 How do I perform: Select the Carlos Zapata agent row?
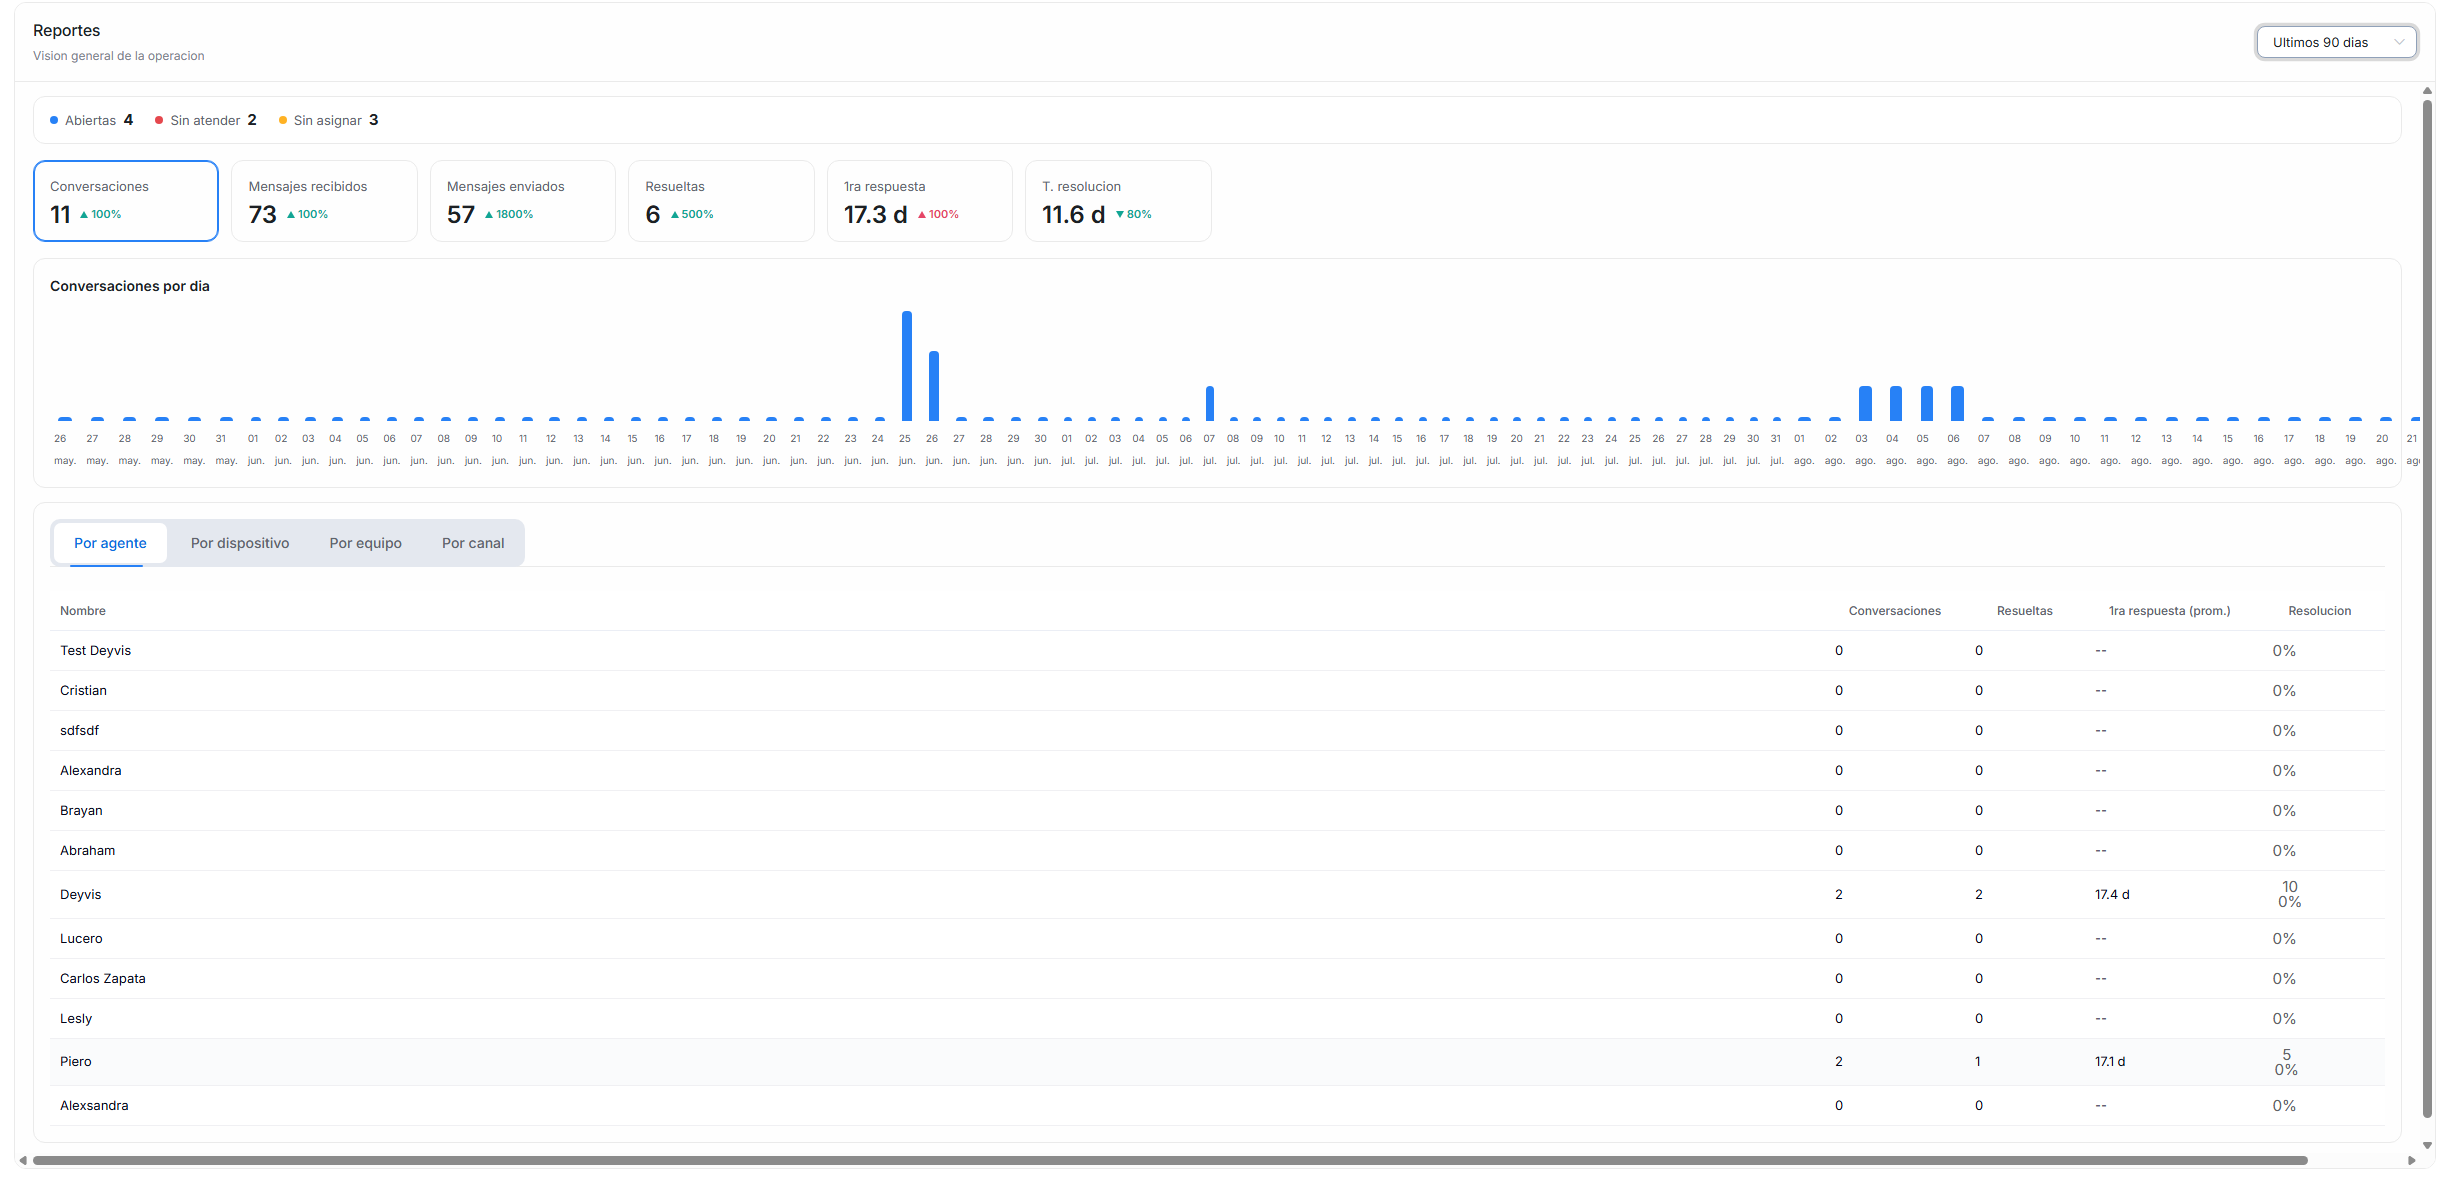point(1217,979)
